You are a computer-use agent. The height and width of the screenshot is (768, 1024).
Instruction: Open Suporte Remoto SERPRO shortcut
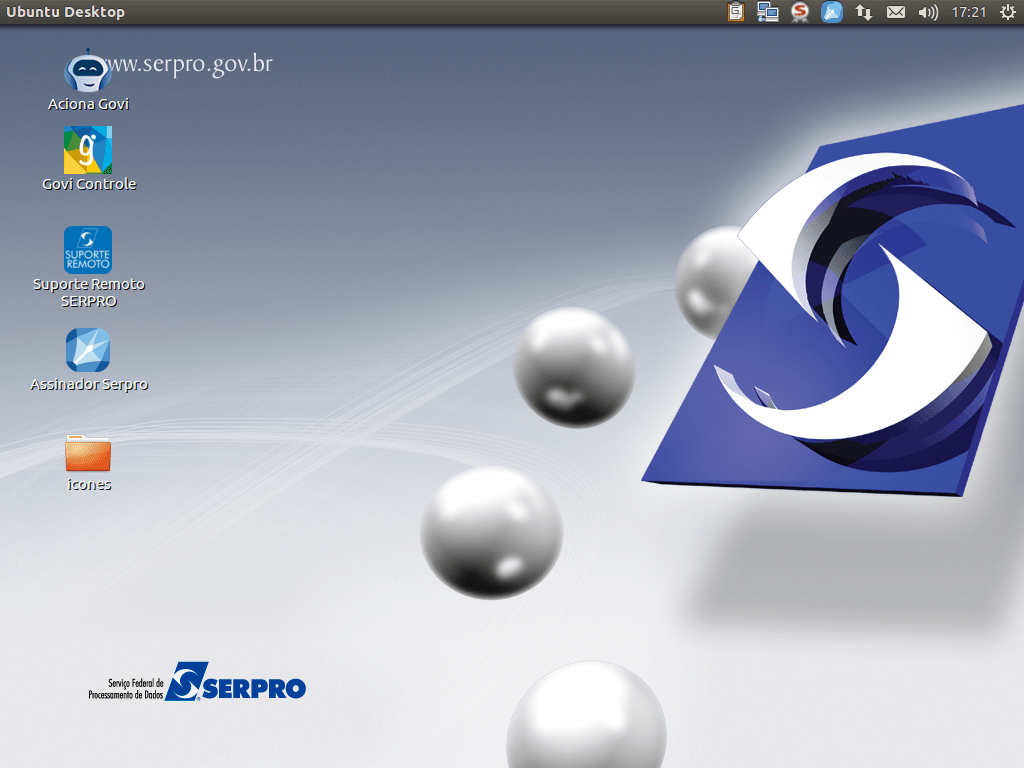point(88,249)
